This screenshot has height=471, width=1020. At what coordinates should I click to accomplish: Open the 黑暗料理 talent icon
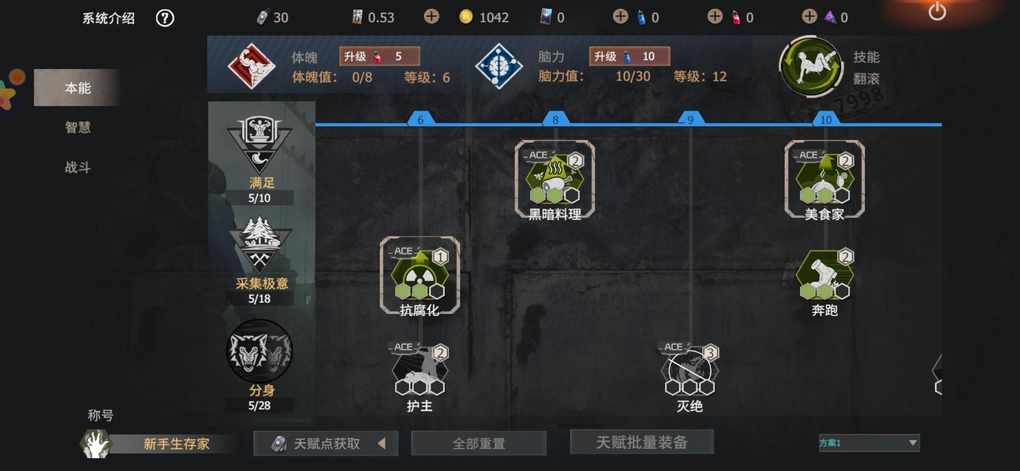(x=555, y=179)
